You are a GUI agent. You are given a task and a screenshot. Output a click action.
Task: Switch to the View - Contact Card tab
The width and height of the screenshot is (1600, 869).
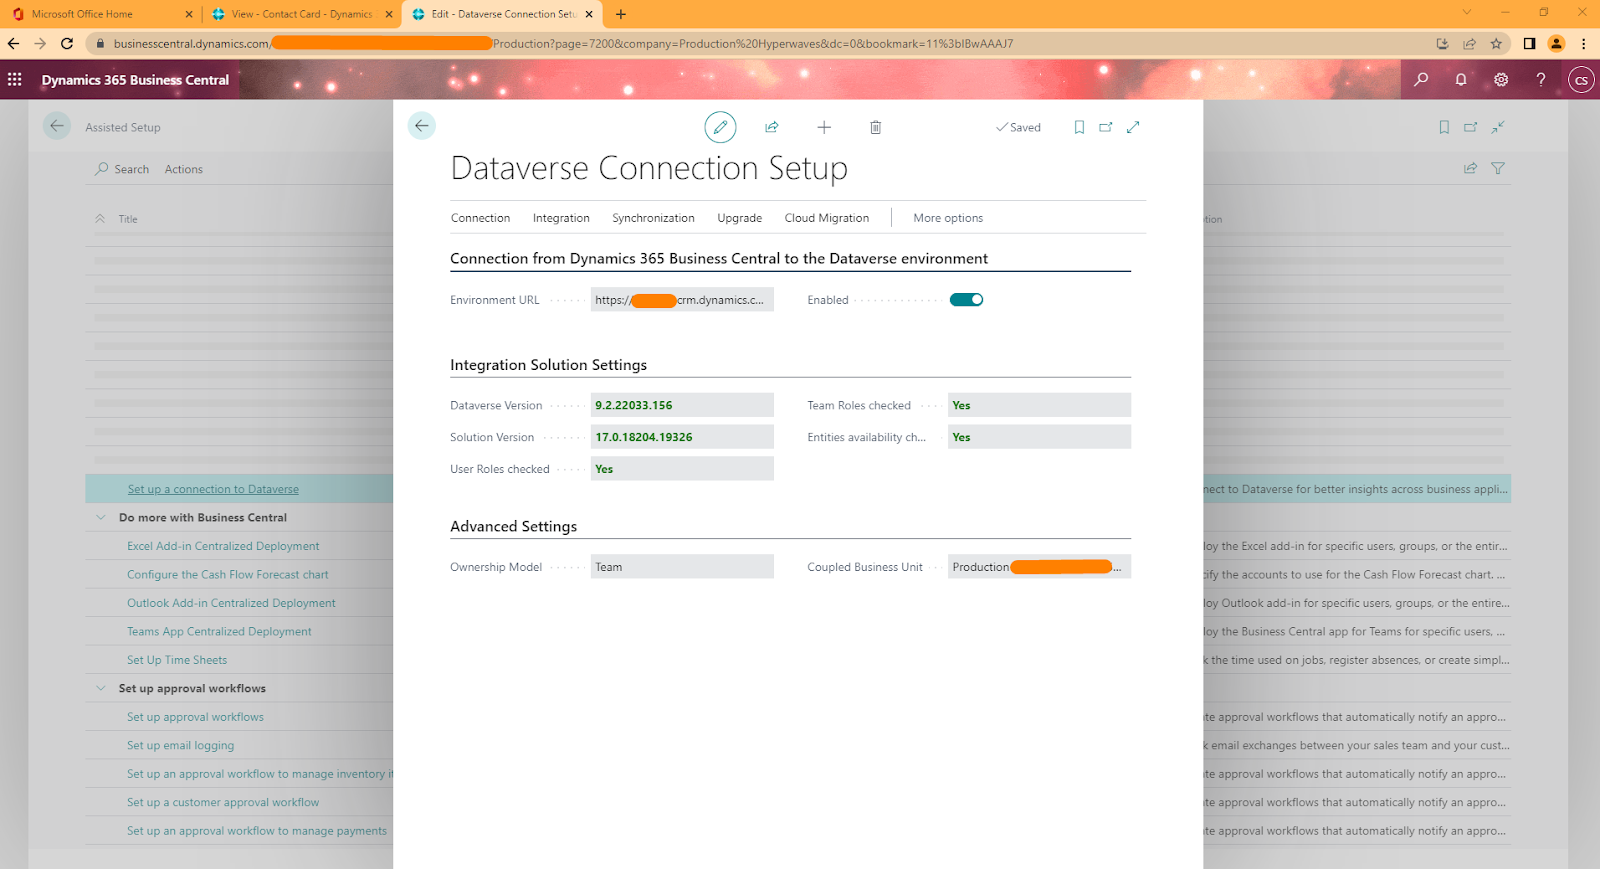302,14
